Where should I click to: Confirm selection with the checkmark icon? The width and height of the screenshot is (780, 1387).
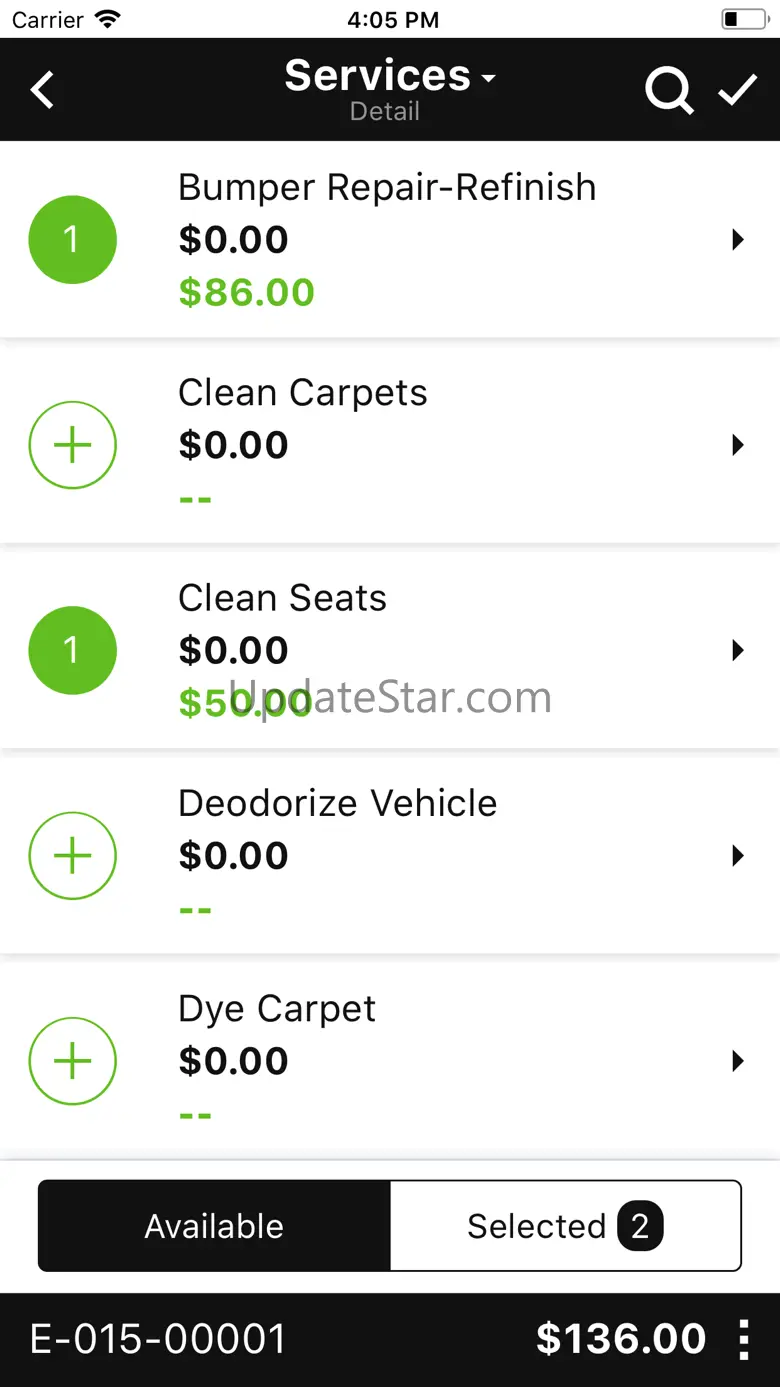click(x=738, y=90)
